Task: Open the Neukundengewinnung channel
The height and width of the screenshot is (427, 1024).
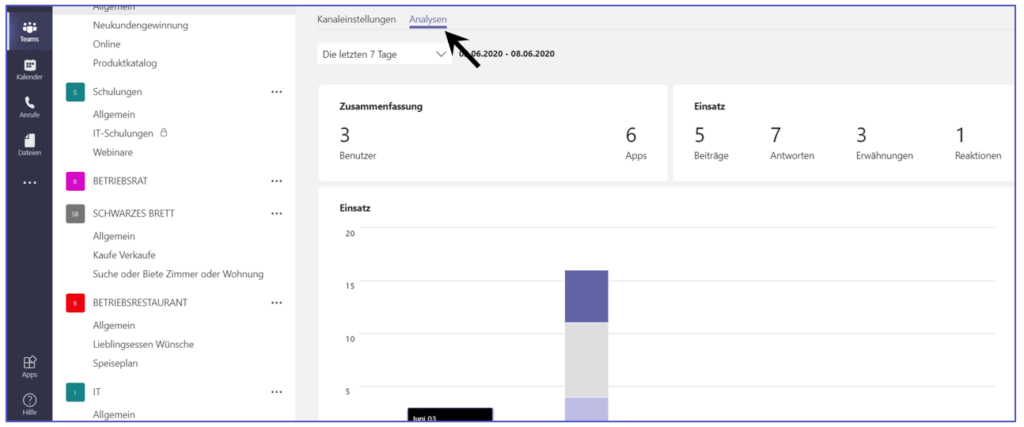Action: point(140,25)
